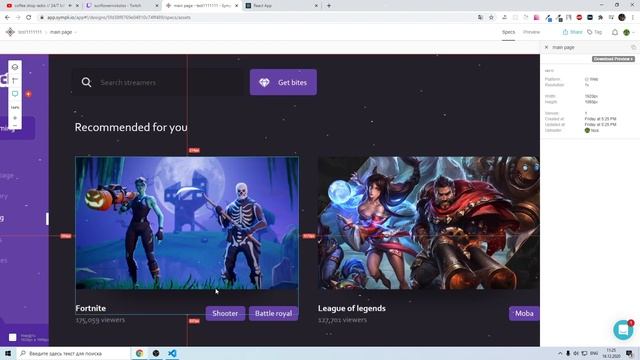Image resolution: width=640 pixels, height=360 pixels.
Task: Click the League of legends title text
Action: pos(351,308)
